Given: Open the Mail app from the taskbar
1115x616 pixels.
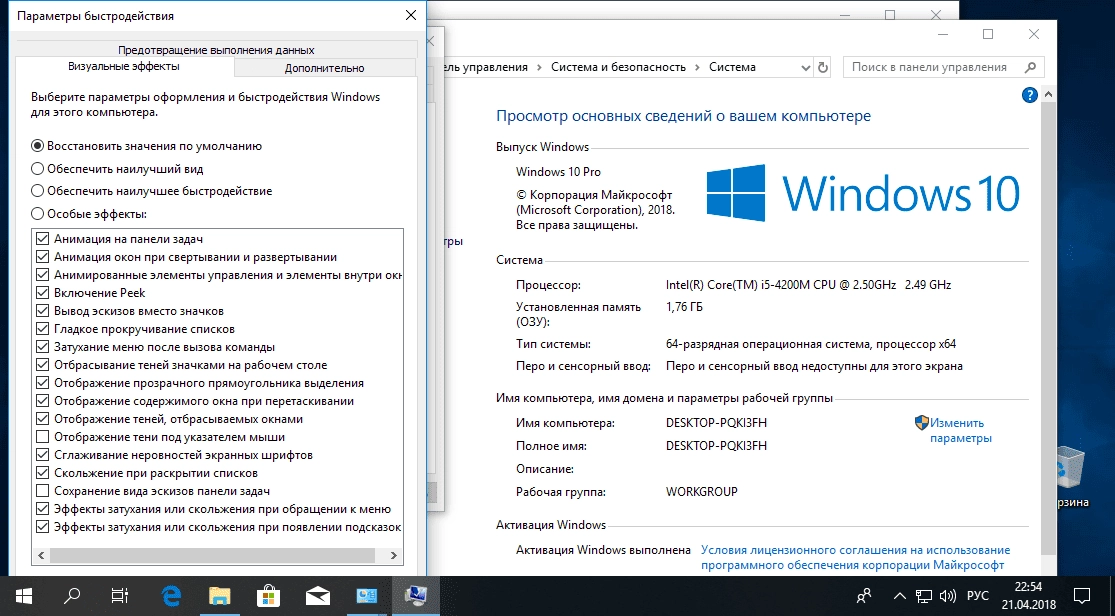Looking at the screenshot, I should point(318,595).
